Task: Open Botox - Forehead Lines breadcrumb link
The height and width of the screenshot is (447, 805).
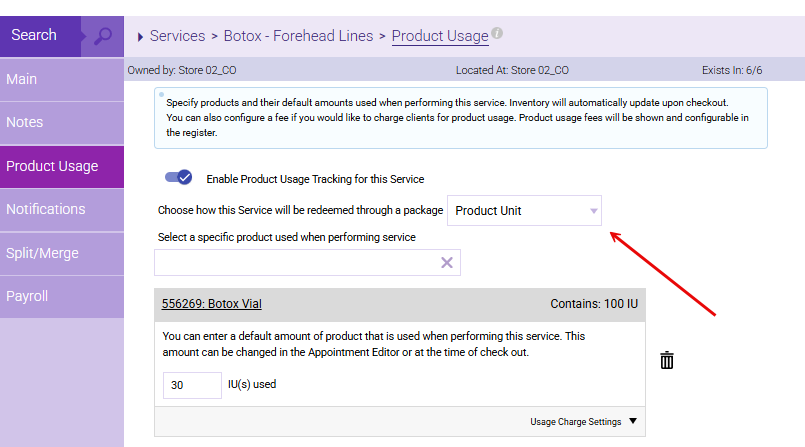Action: click(297, 36)
